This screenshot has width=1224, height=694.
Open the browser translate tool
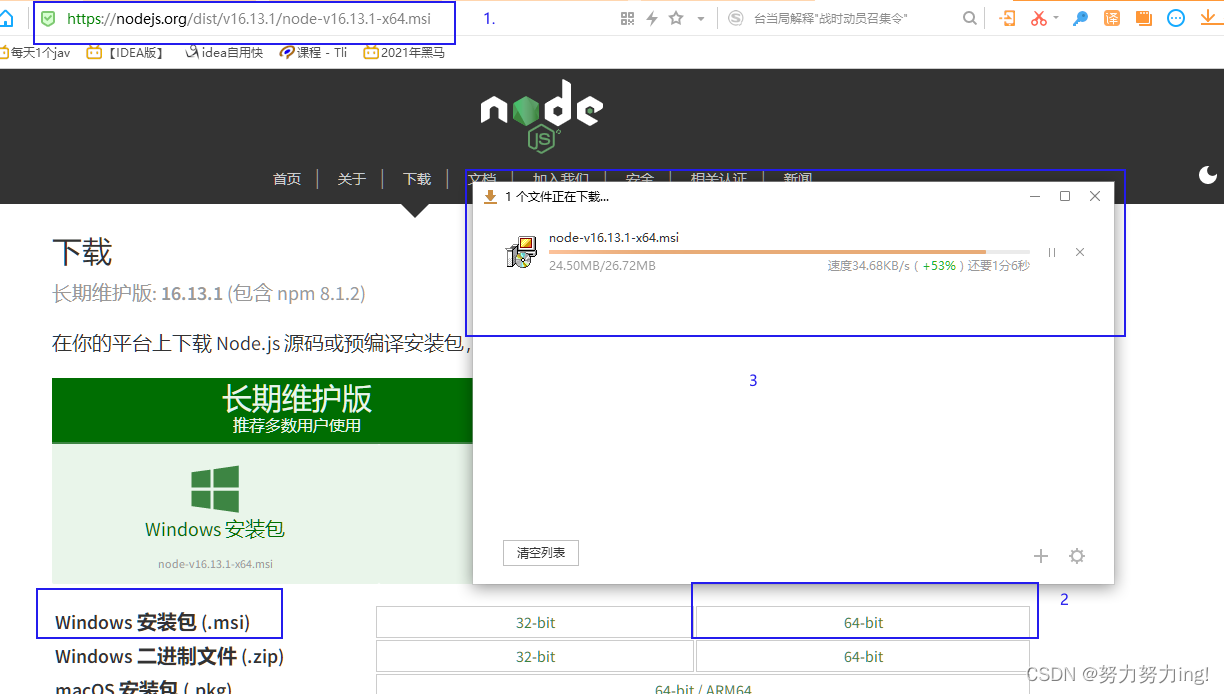[1112, 18]
